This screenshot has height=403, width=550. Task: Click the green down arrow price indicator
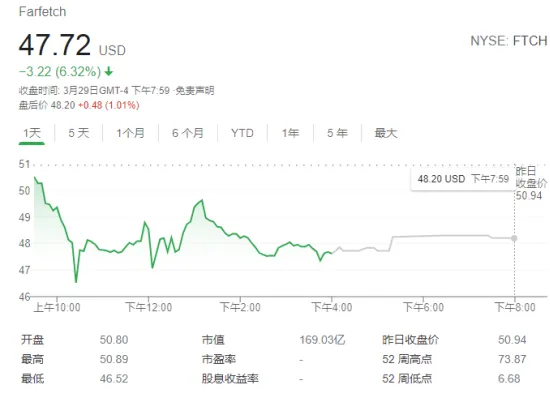(109, 72)
